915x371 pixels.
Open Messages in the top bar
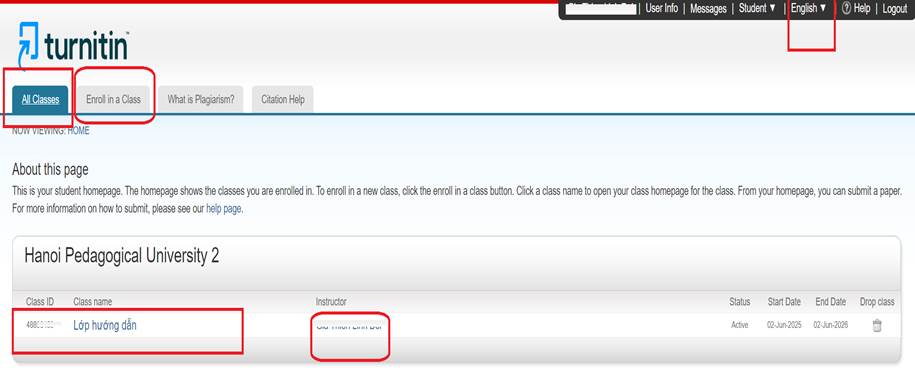[708, 8]
